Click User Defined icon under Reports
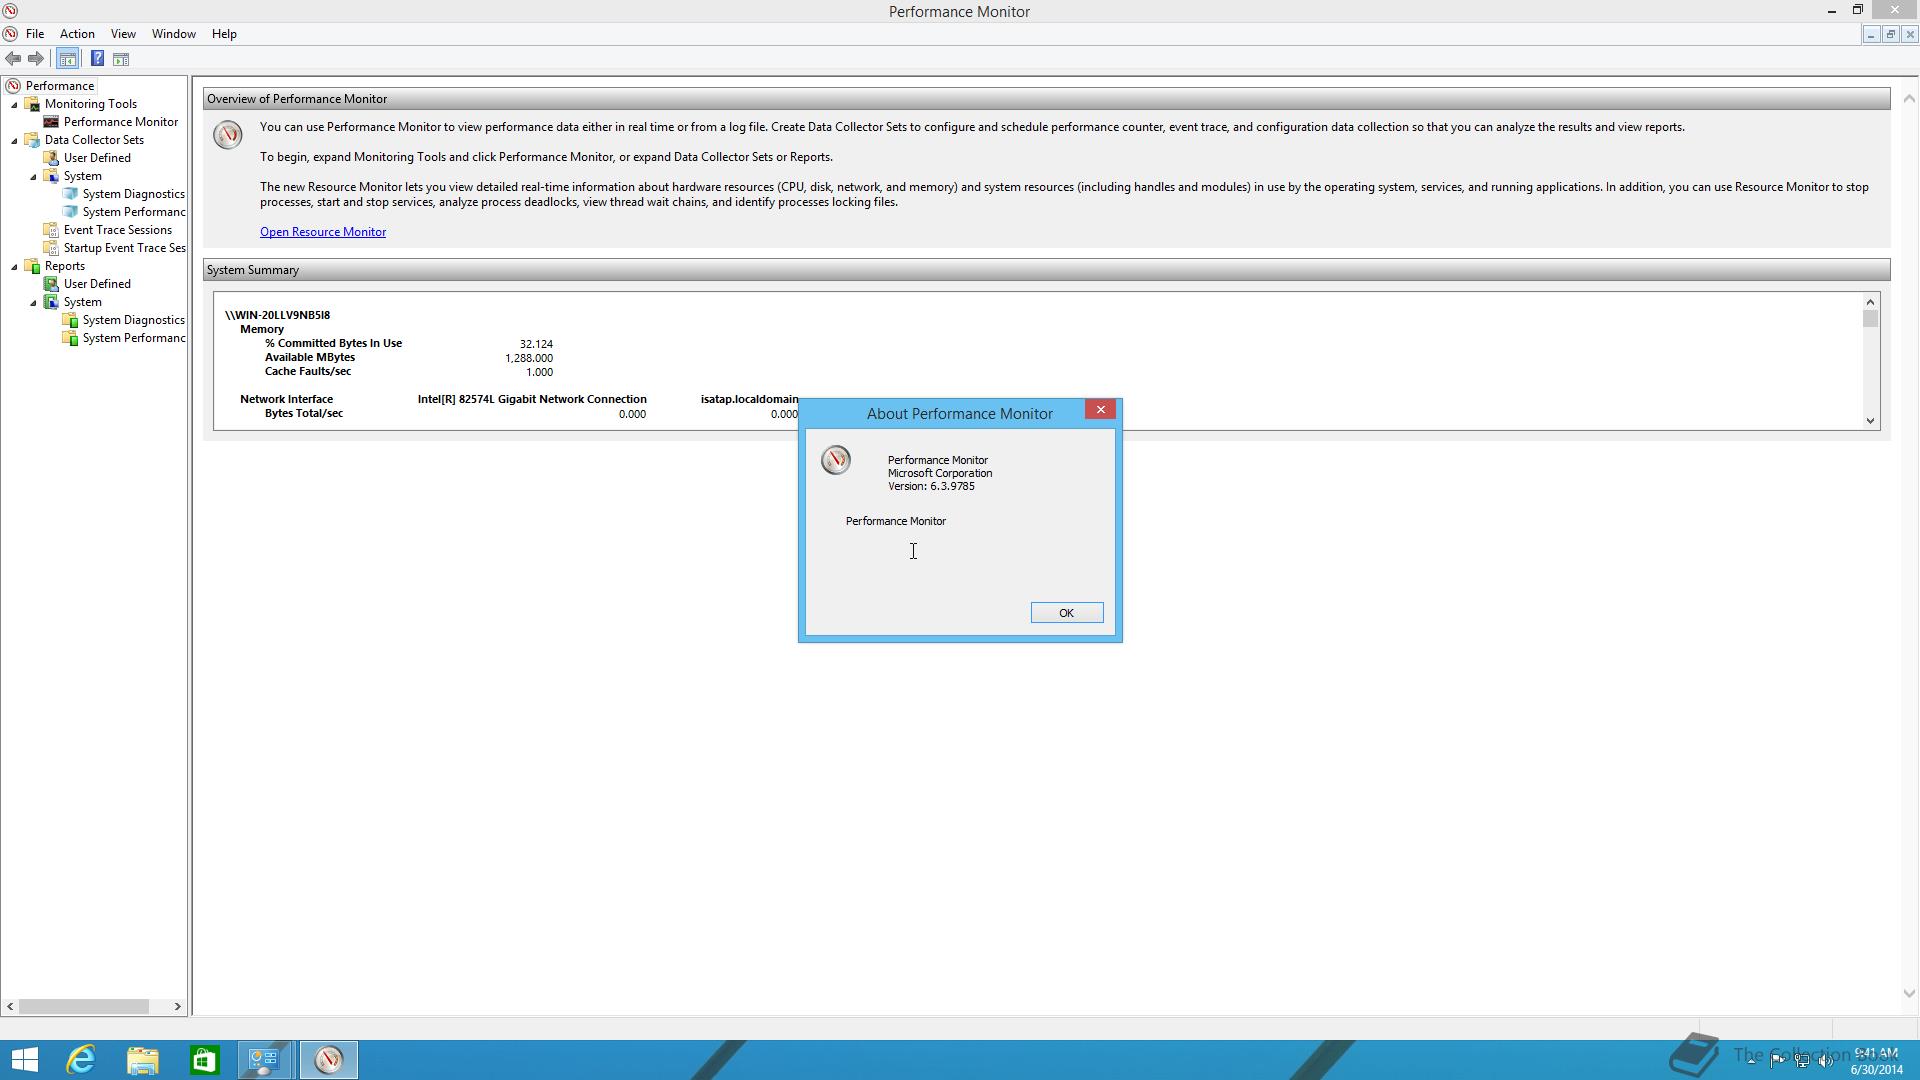The width and height of the screenshot is (1920, 1080). pos(51,284)
